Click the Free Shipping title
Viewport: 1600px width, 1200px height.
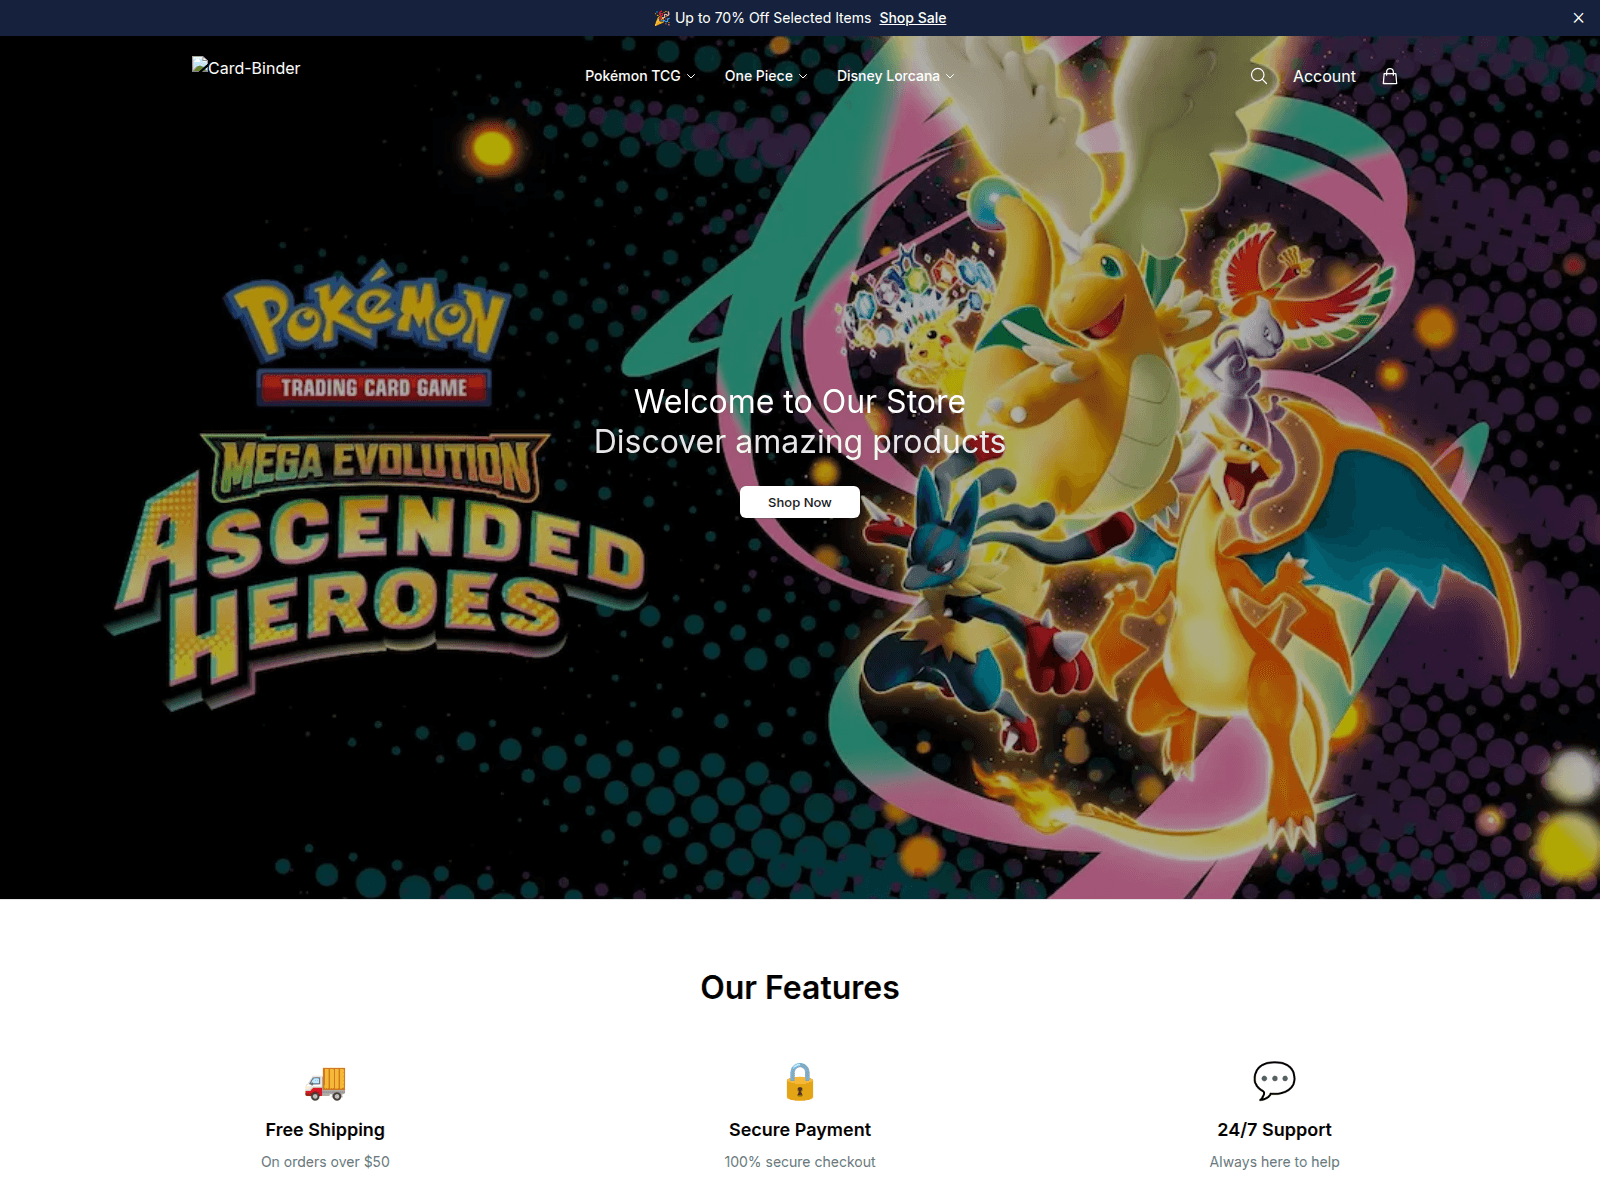coord(325,1129)
